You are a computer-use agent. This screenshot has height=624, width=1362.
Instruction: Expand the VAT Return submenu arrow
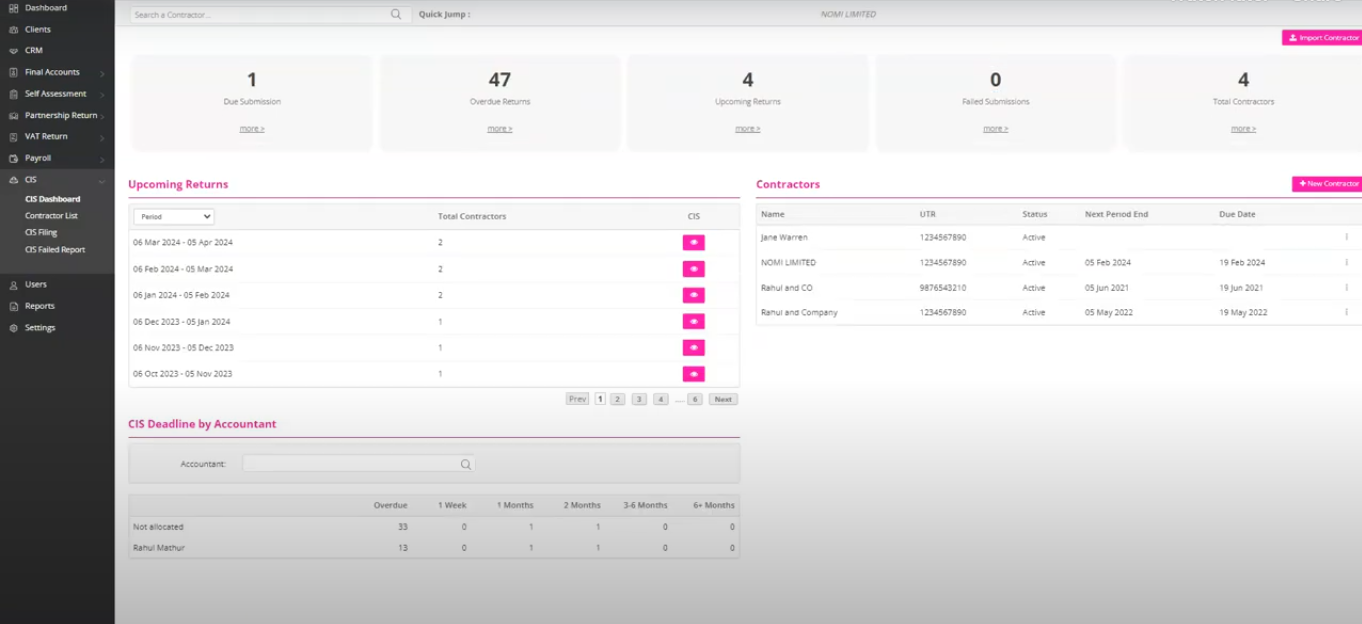click(102, 138)
